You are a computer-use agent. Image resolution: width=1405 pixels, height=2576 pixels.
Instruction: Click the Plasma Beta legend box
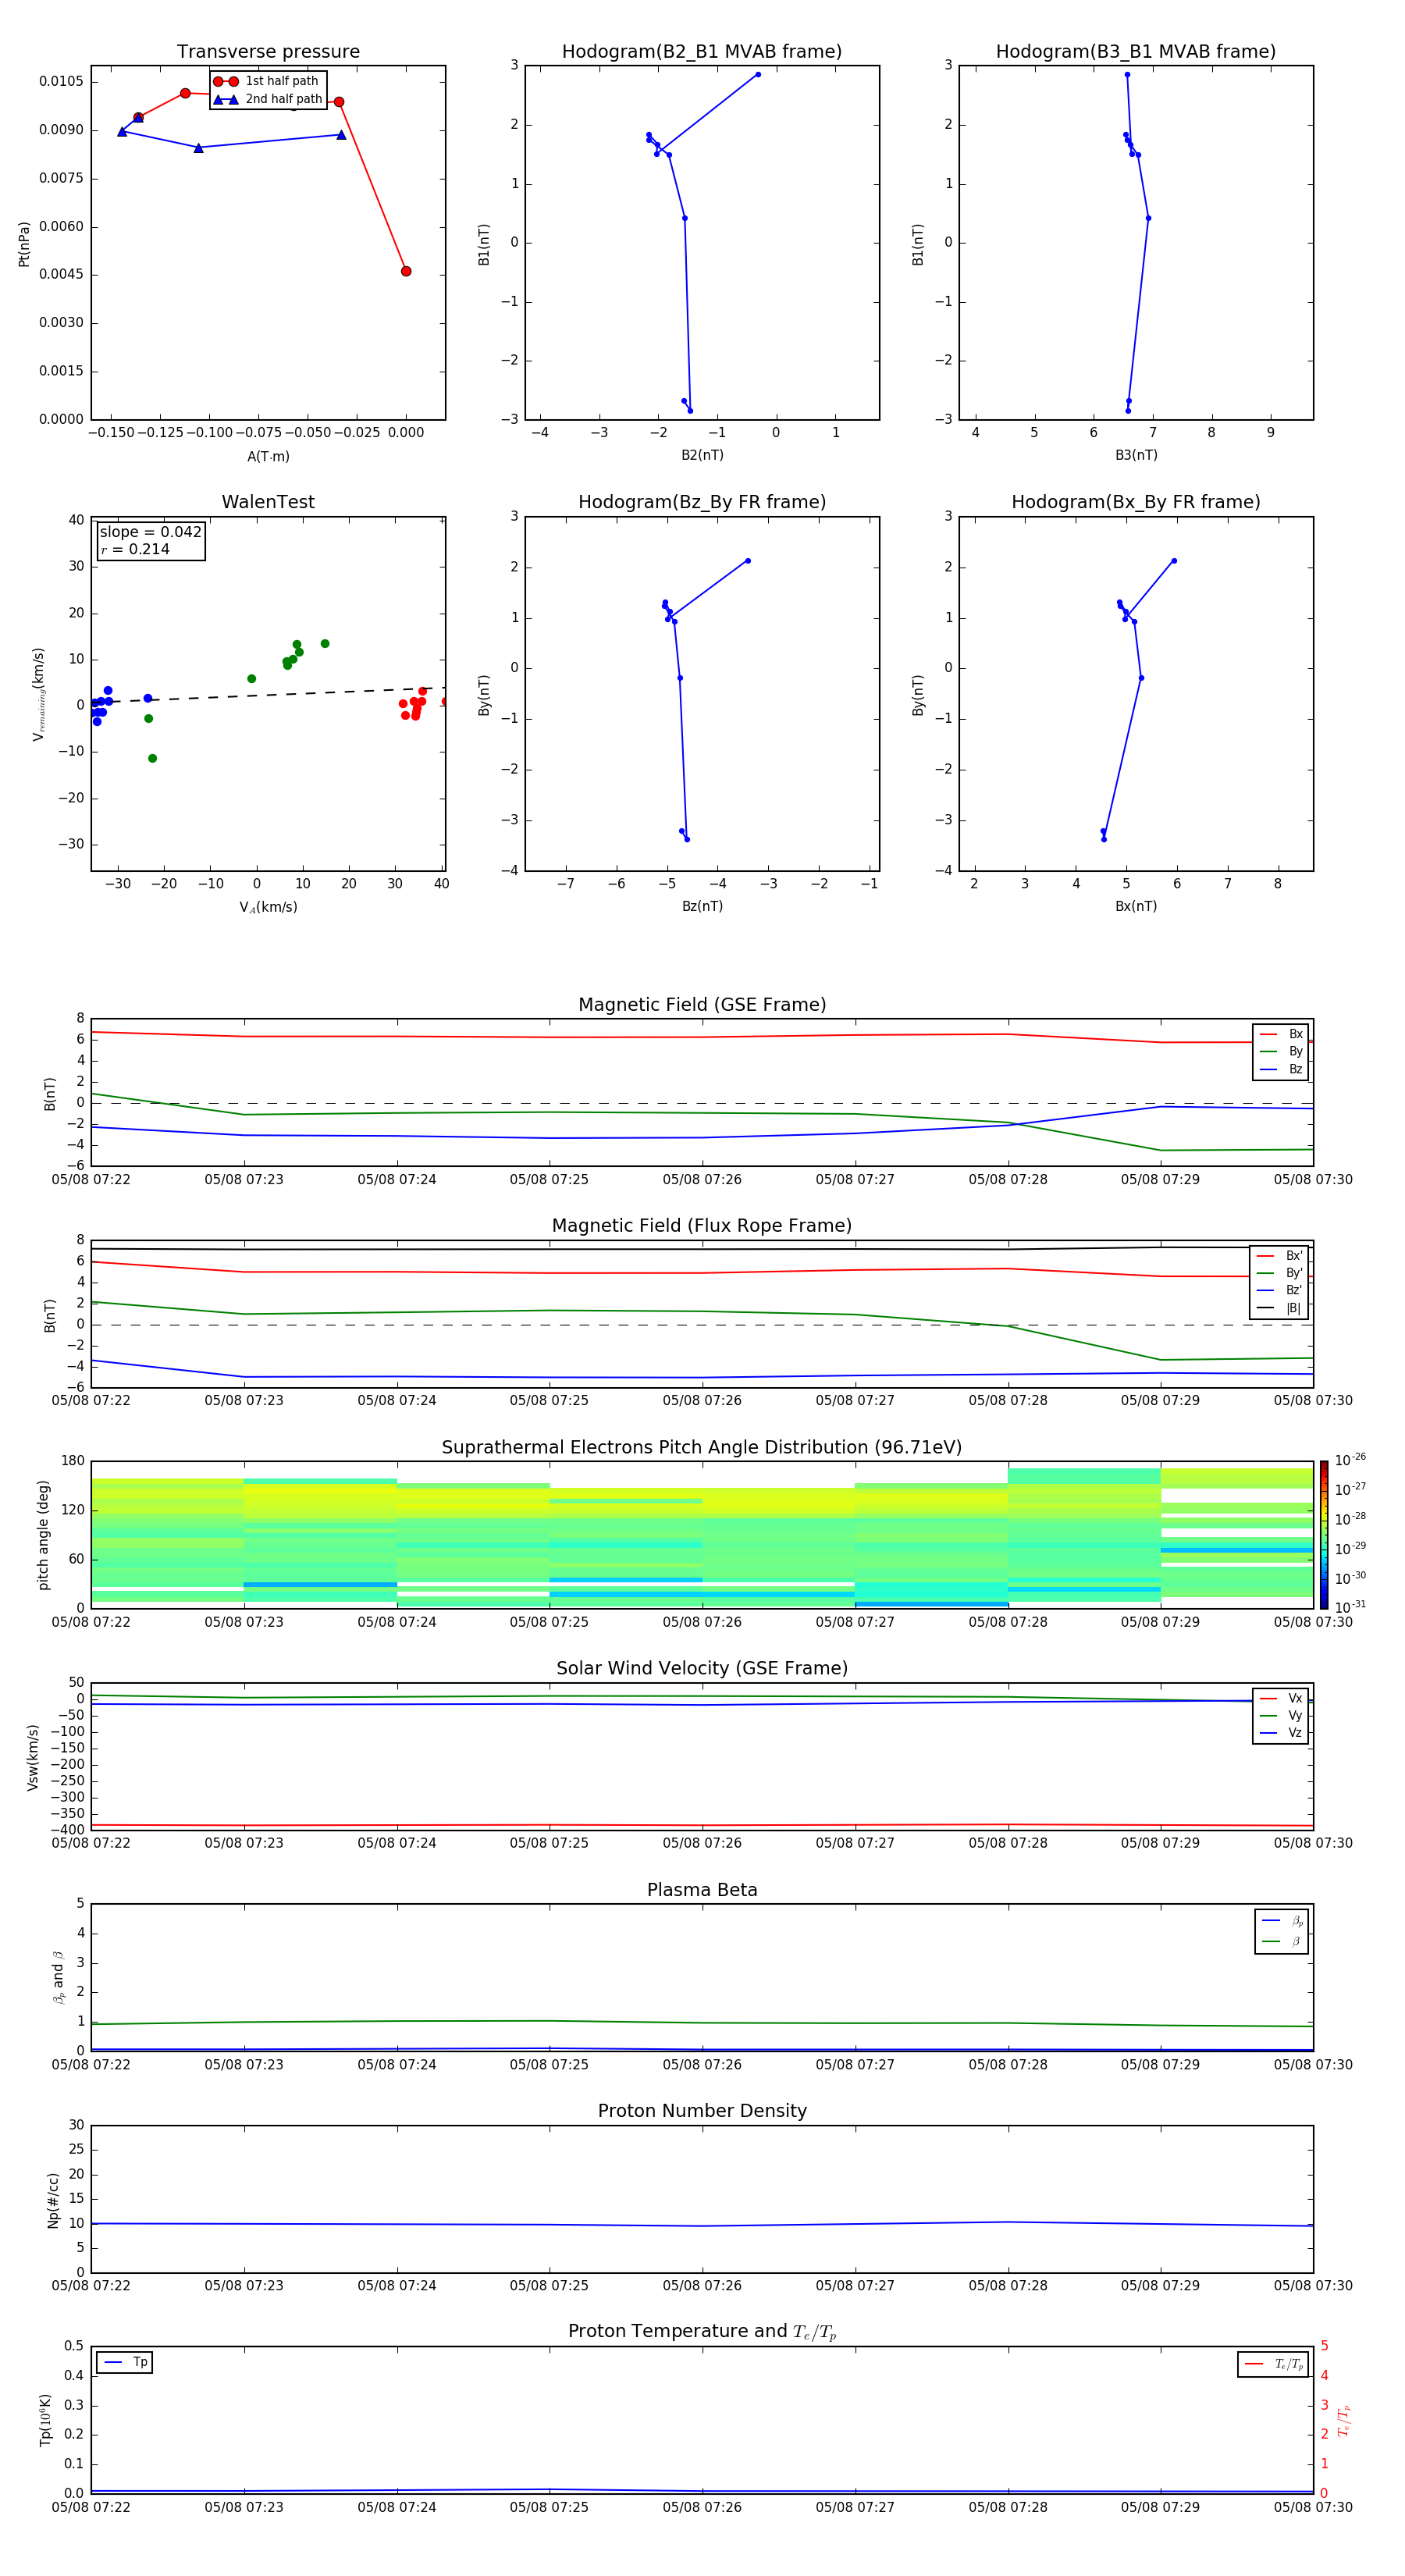point(1281,1931)
